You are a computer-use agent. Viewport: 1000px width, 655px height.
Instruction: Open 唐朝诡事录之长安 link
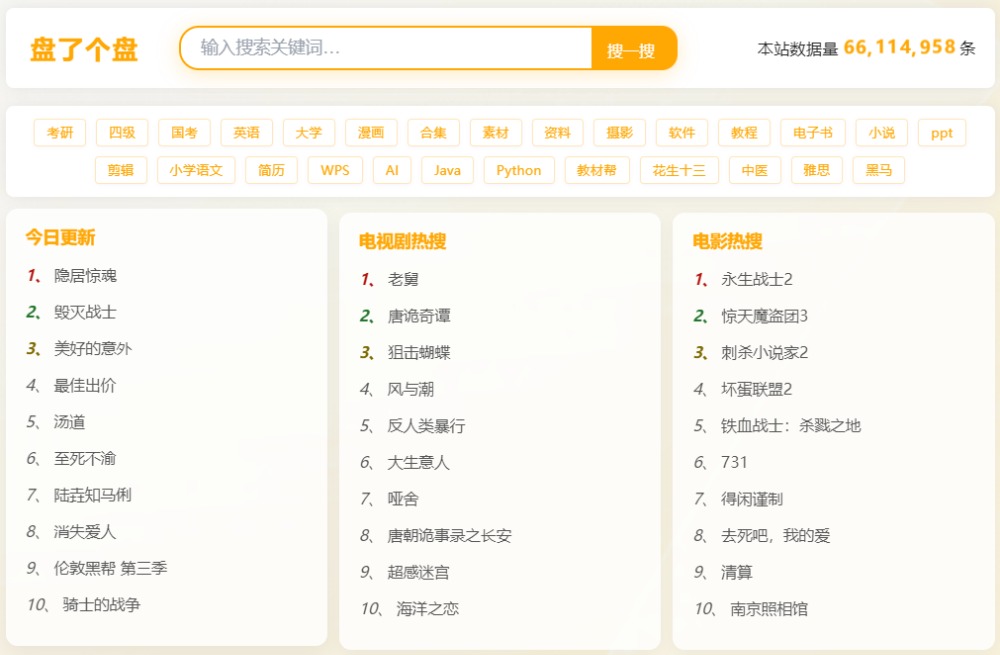[449, 536]
